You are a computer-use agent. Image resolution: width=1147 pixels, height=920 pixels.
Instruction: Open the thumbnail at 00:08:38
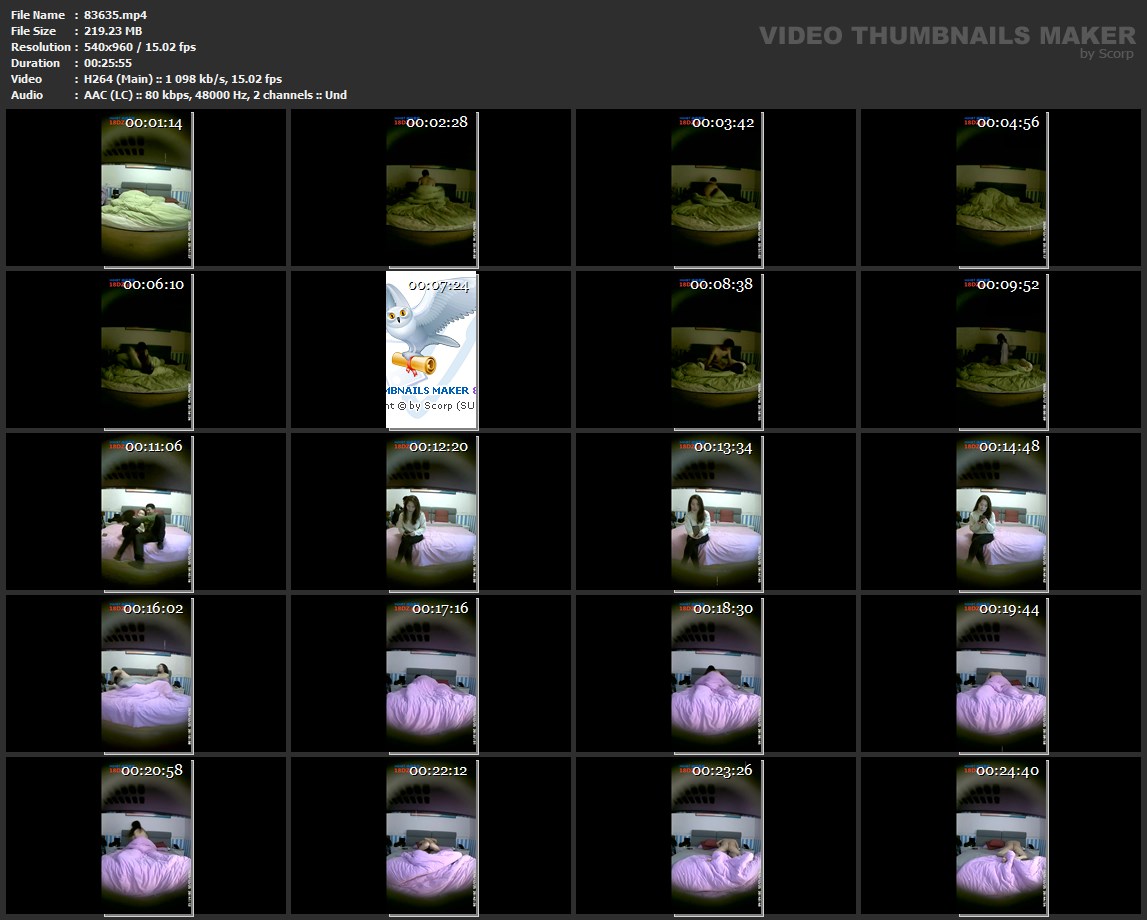tap(717, 350)
